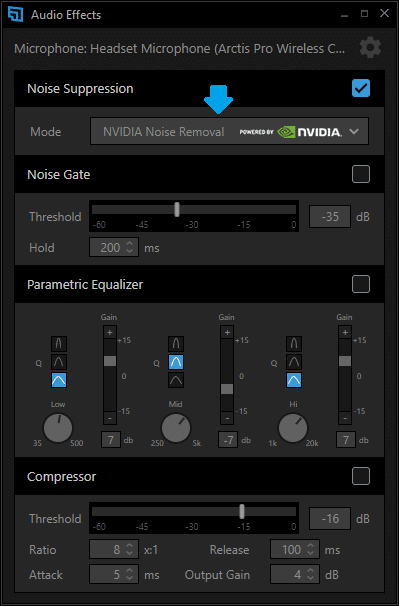
Task: Click the Noise Gate Threshold slider handle
Action: (x=177, y=209)
